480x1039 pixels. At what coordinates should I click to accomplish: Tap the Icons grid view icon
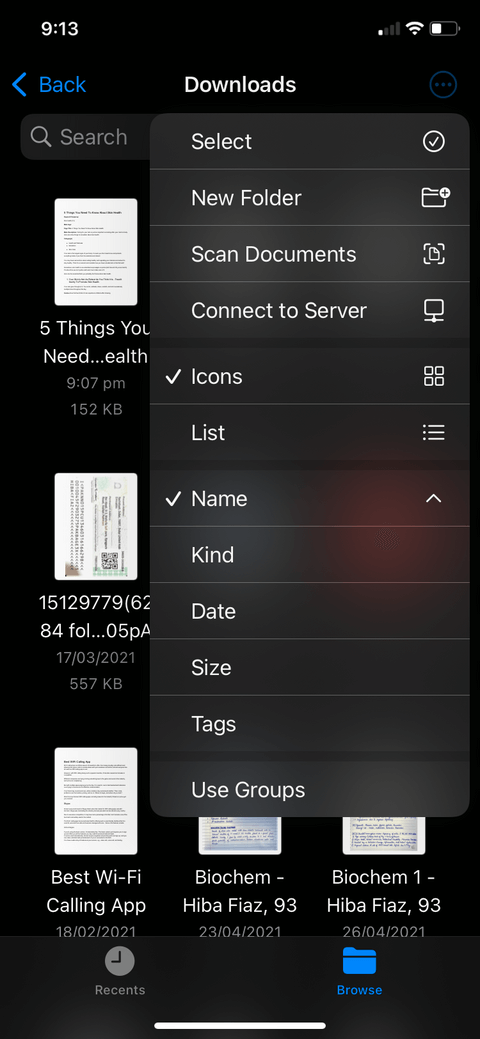pyautogui.click(x=434, y=376)
